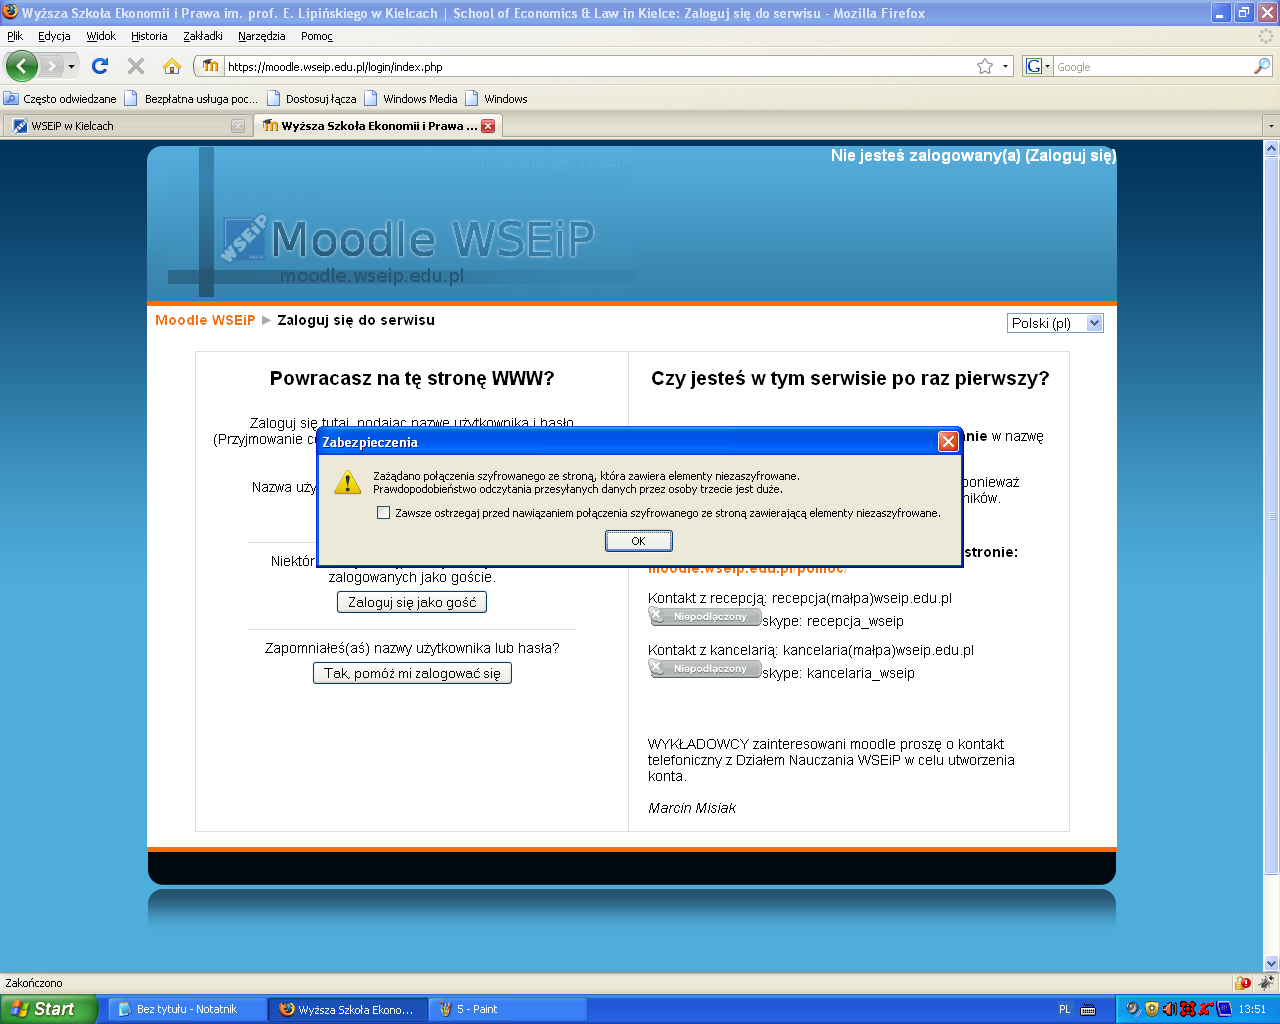The image size is (1280, 1024).
Task: Click the URL address field
Action: (x=600, y=67)
